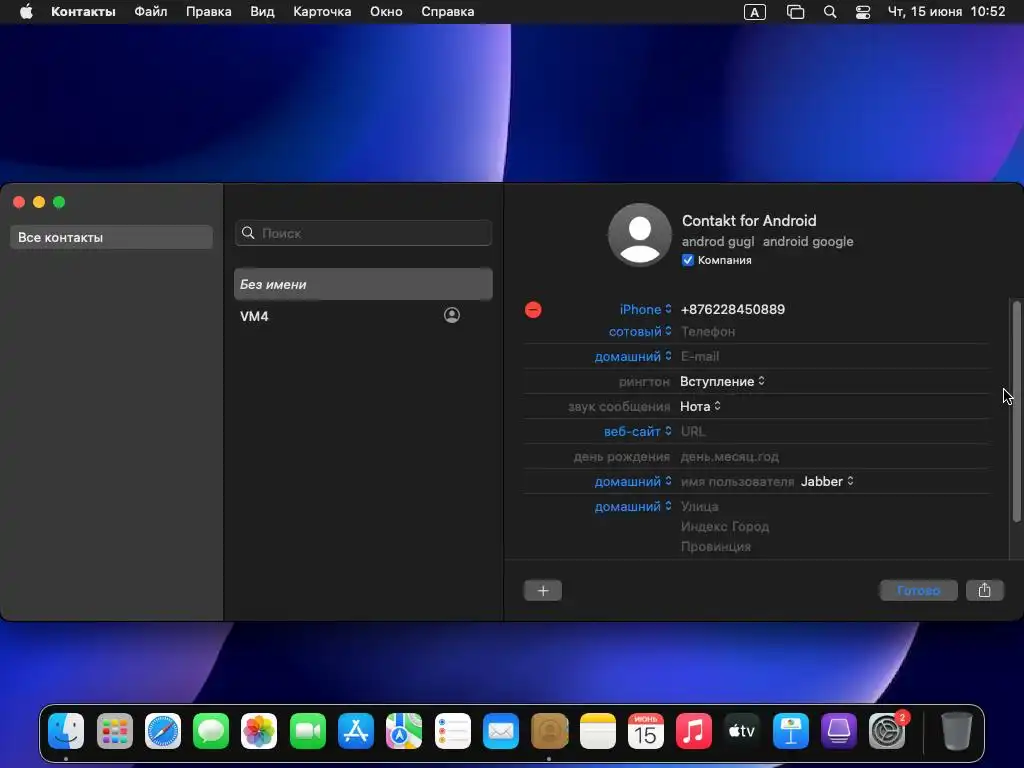This screenshot has height=768, width=1024.
Task: Open the Карточка menu
Action: (322, 12)
